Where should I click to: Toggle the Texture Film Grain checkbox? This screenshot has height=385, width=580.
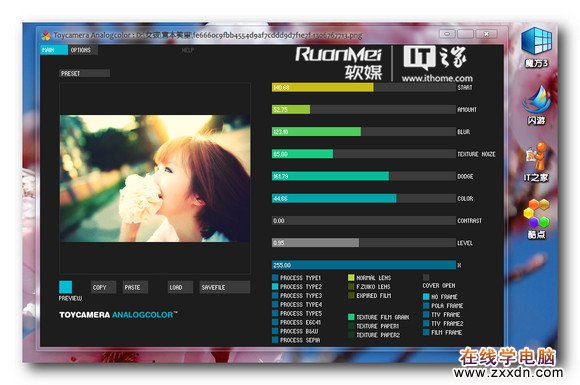tap(351, 317)
